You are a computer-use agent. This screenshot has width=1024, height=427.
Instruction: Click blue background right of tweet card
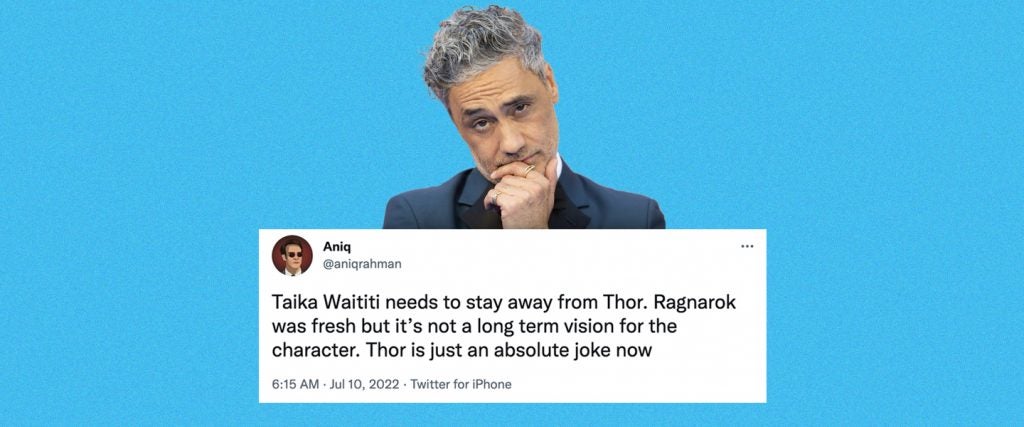[x=895, y=313]
